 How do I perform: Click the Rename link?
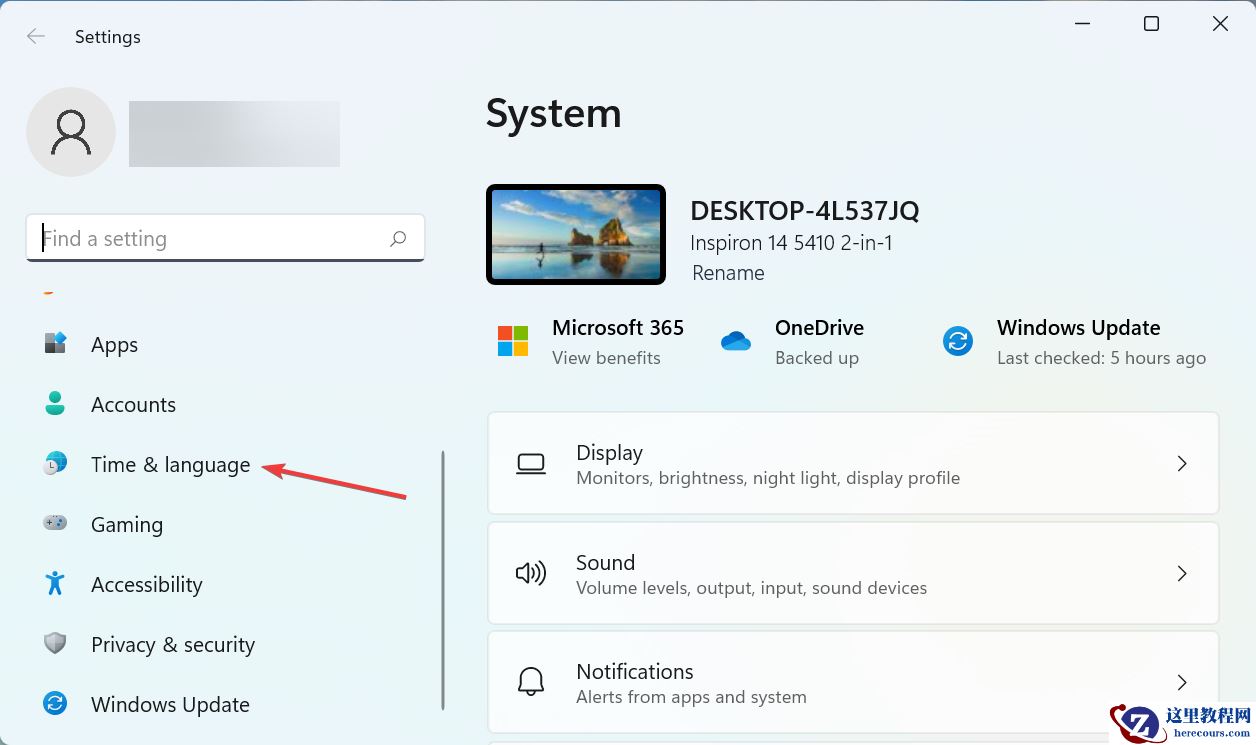pos(728,272)
